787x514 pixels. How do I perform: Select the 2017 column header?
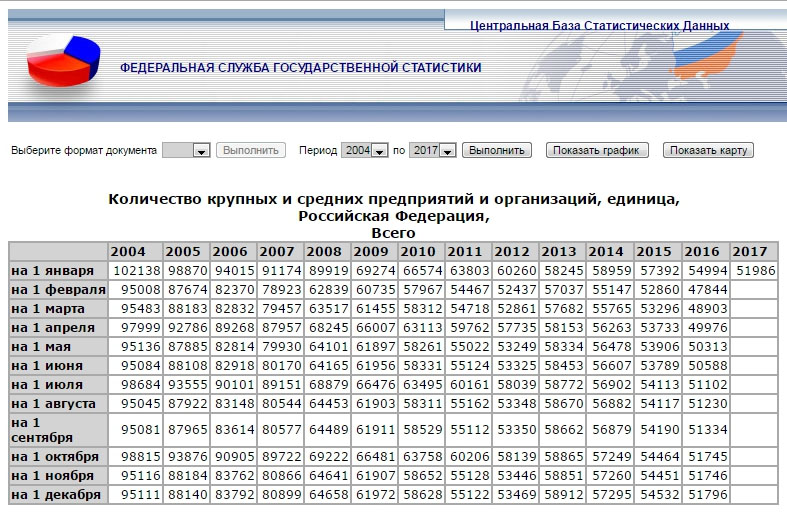coord(754,251)
